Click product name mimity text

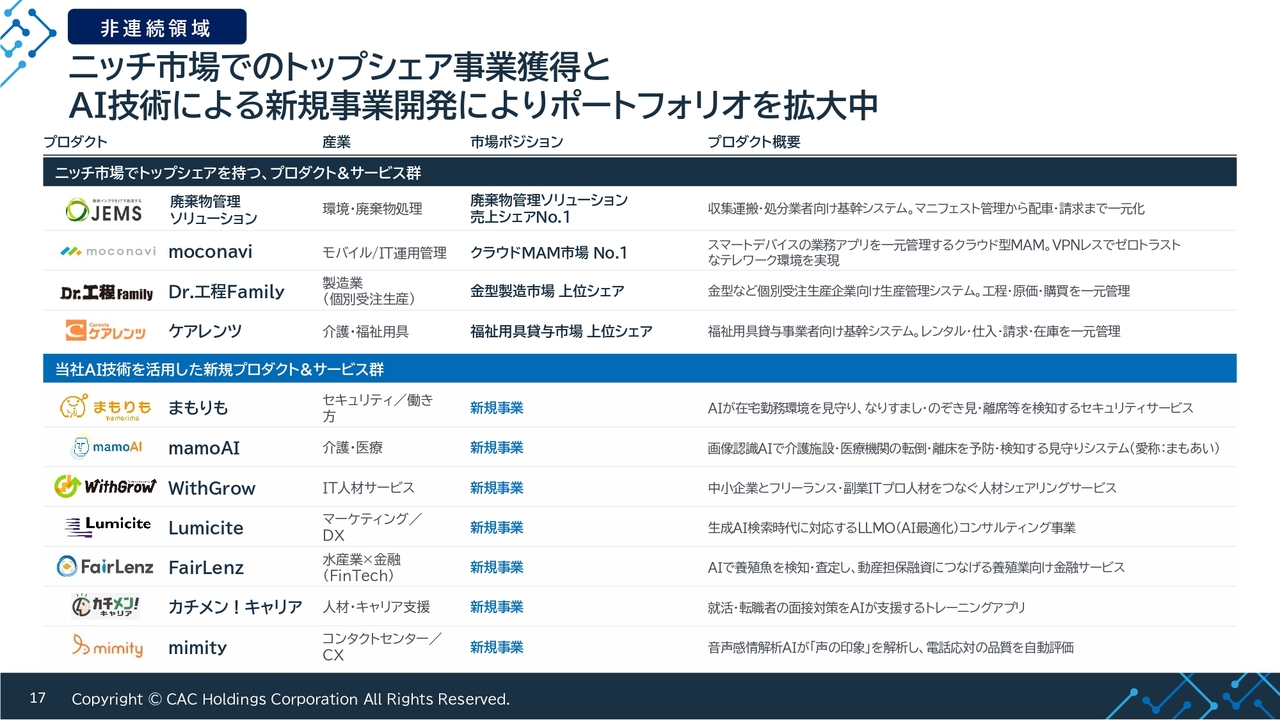click(x=197, y=648)
